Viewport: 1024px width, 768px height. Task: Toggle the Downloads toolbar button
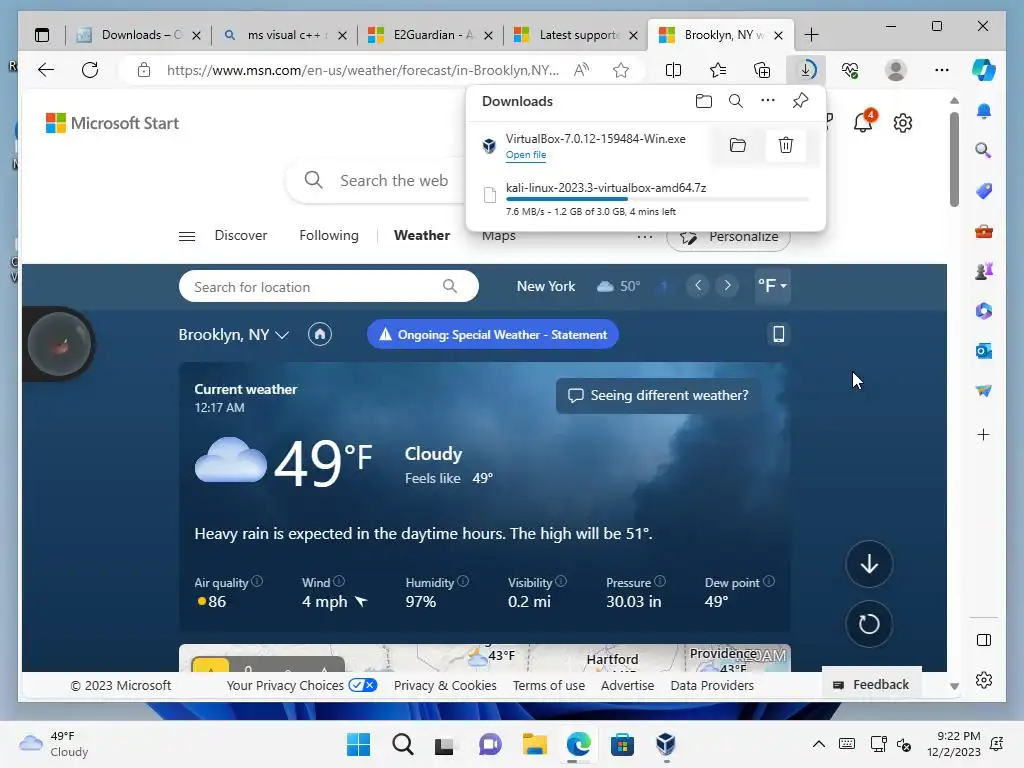click(x=807, y=70)
